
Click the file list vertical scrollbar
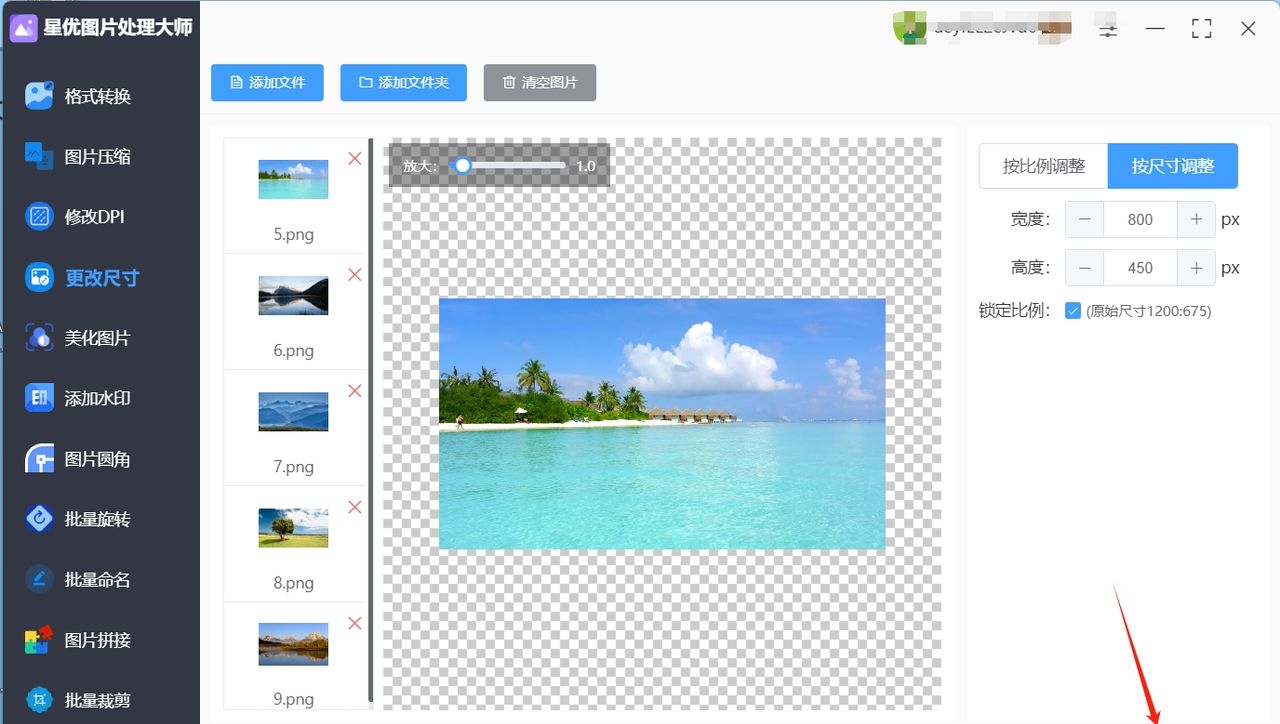click(371, 420)
